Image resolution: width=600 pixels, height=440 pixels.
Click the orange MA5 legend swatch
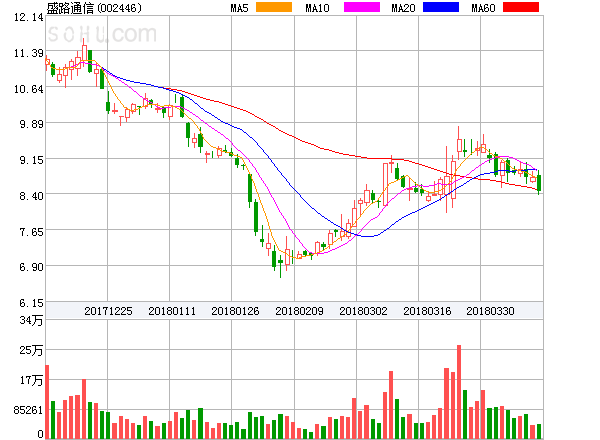tap(274, 7)
